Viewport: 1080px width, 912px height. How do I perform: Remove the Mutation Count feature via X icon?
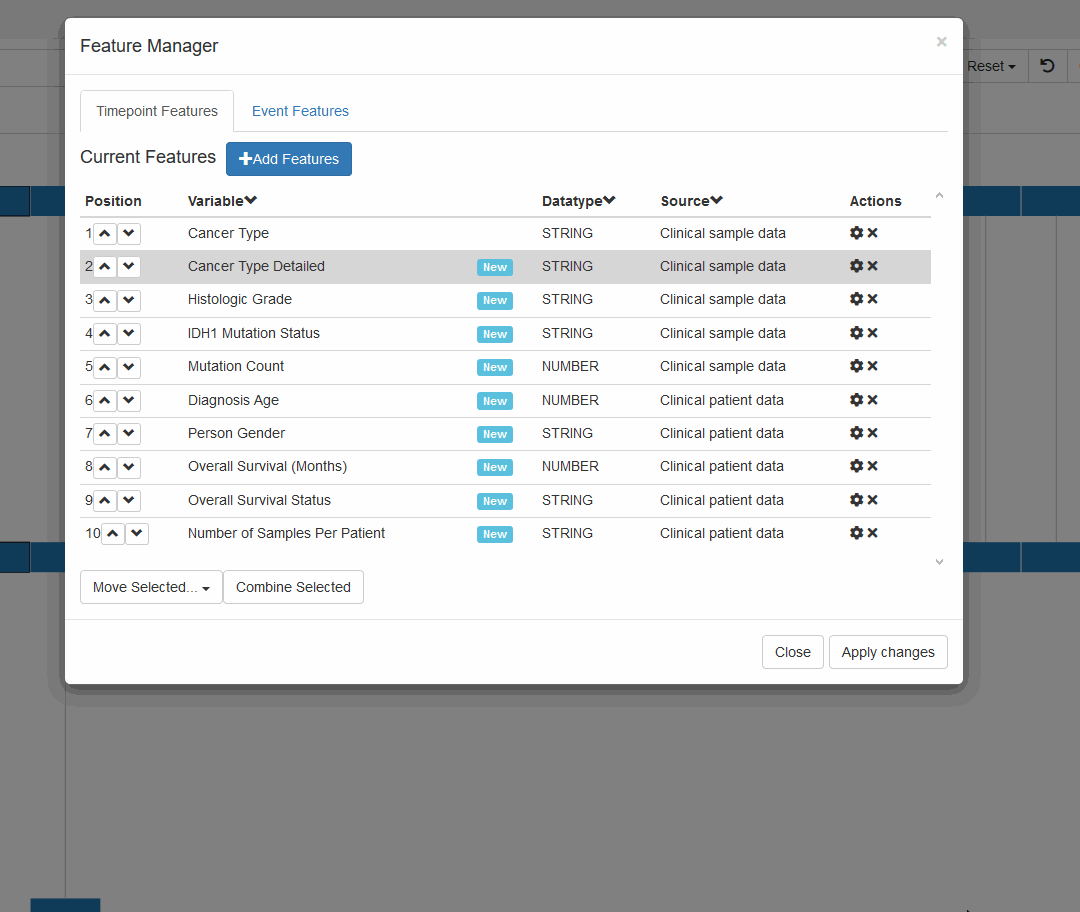coord(870,366)
